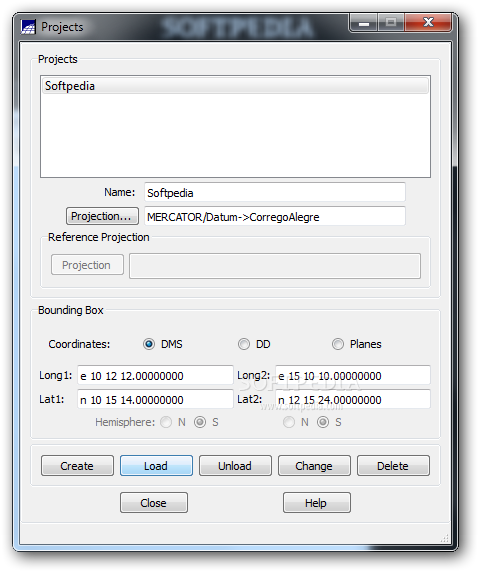Select the Softpedia project in the list
This screenshot has width=479, height=572.
coord(235,86)
